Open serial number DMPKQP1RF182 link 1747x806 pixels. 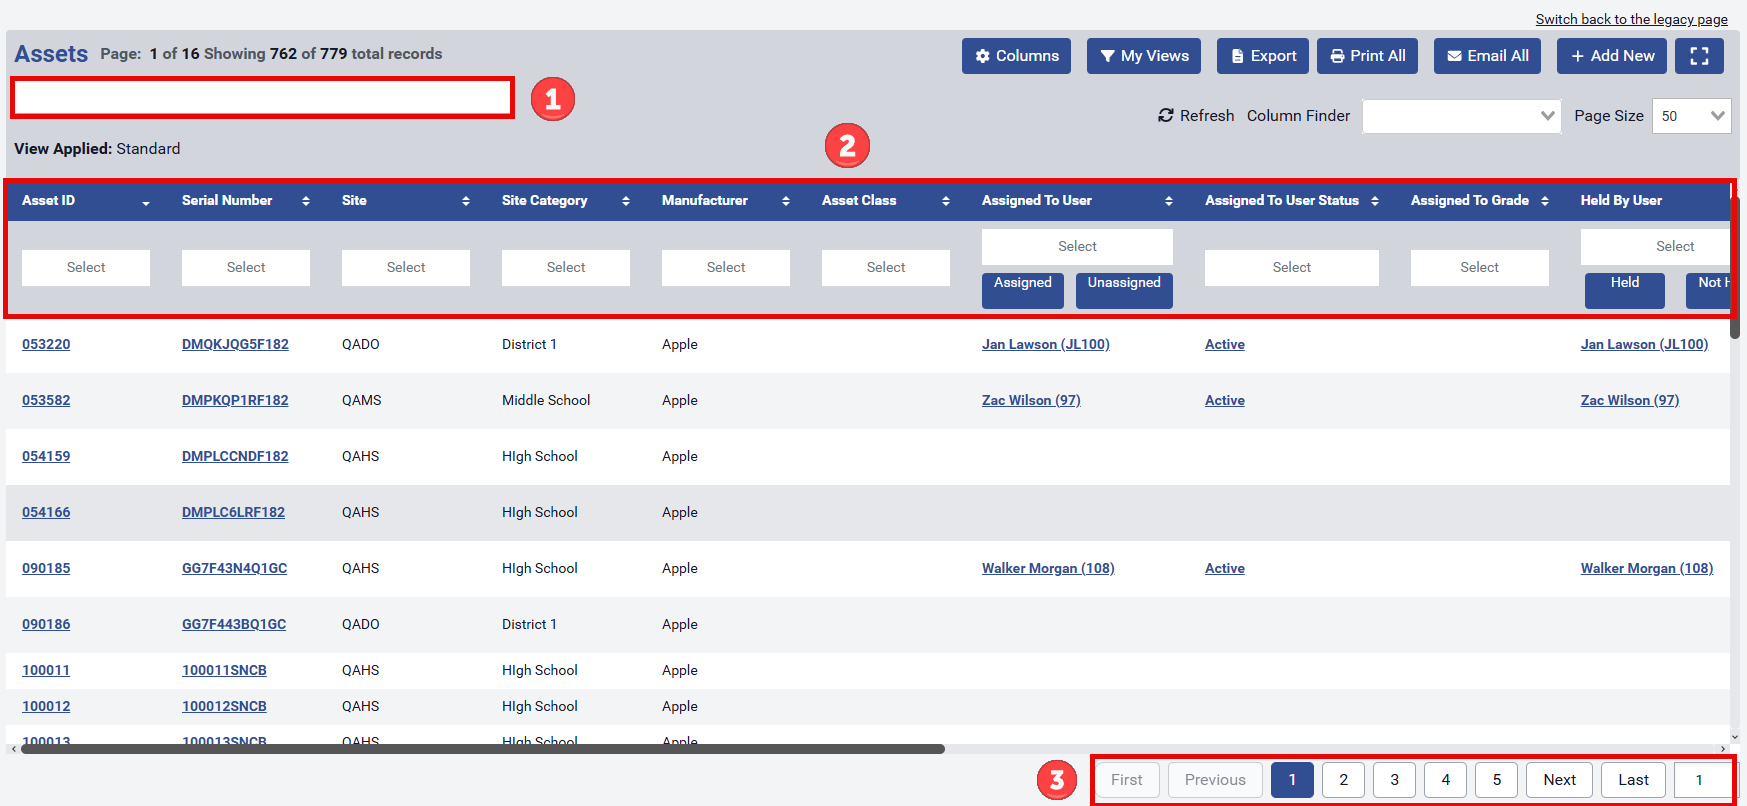tap(235, 400)
